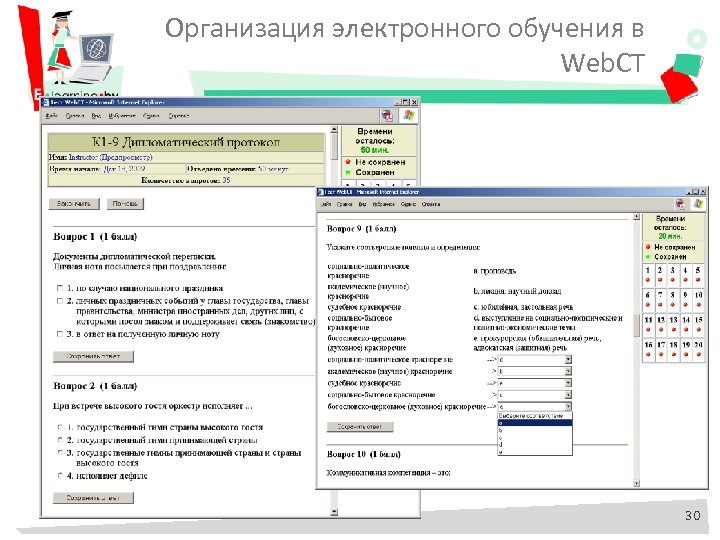Click the 'Закончить' button in the back window
The height and width of the screenshot is (540, 720).
(74, 203)
